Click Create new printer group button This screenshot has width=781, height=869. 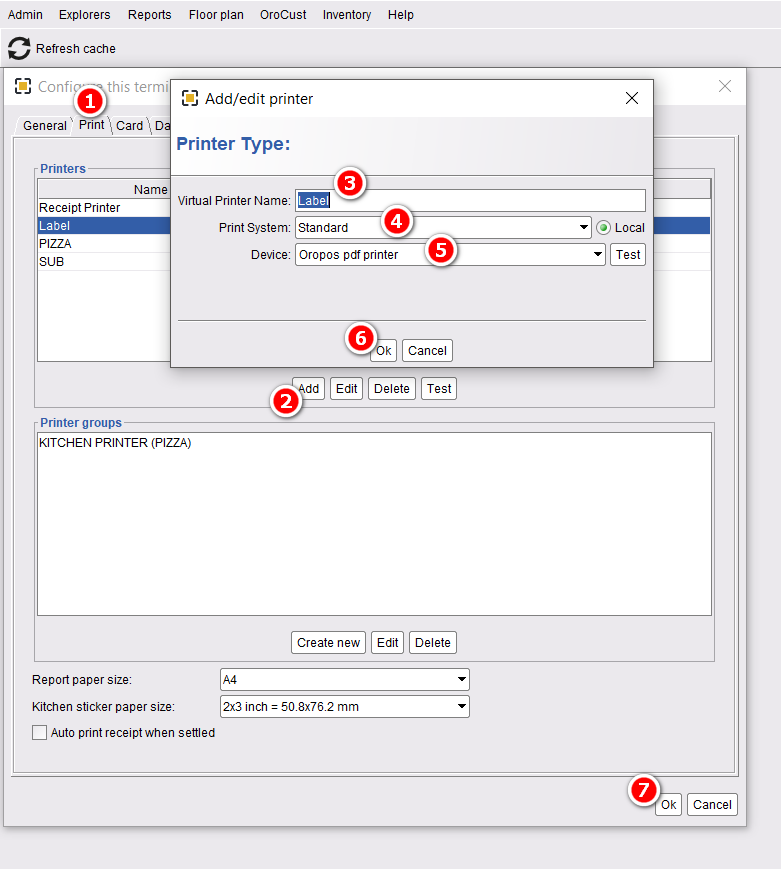328,642
